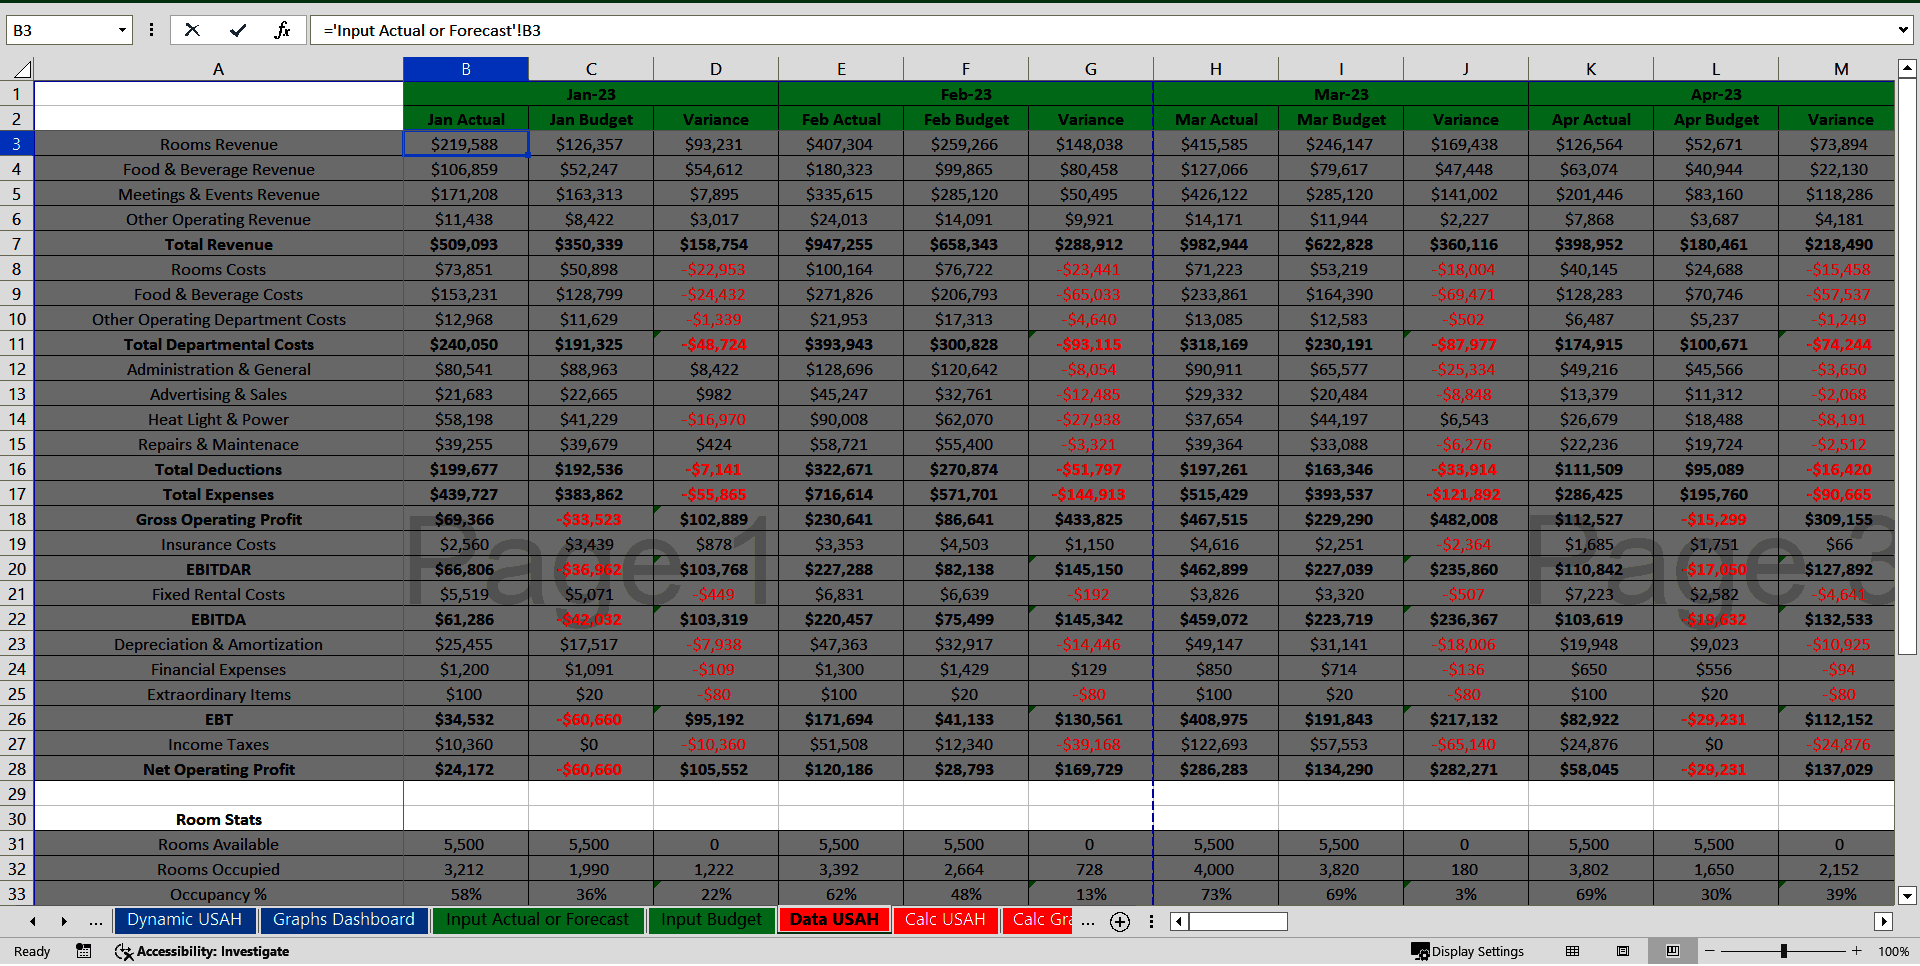Viewport: 1920px width, 966px height.
Task: Expand the formula bar chevron
Action: tap(1902, 30)
